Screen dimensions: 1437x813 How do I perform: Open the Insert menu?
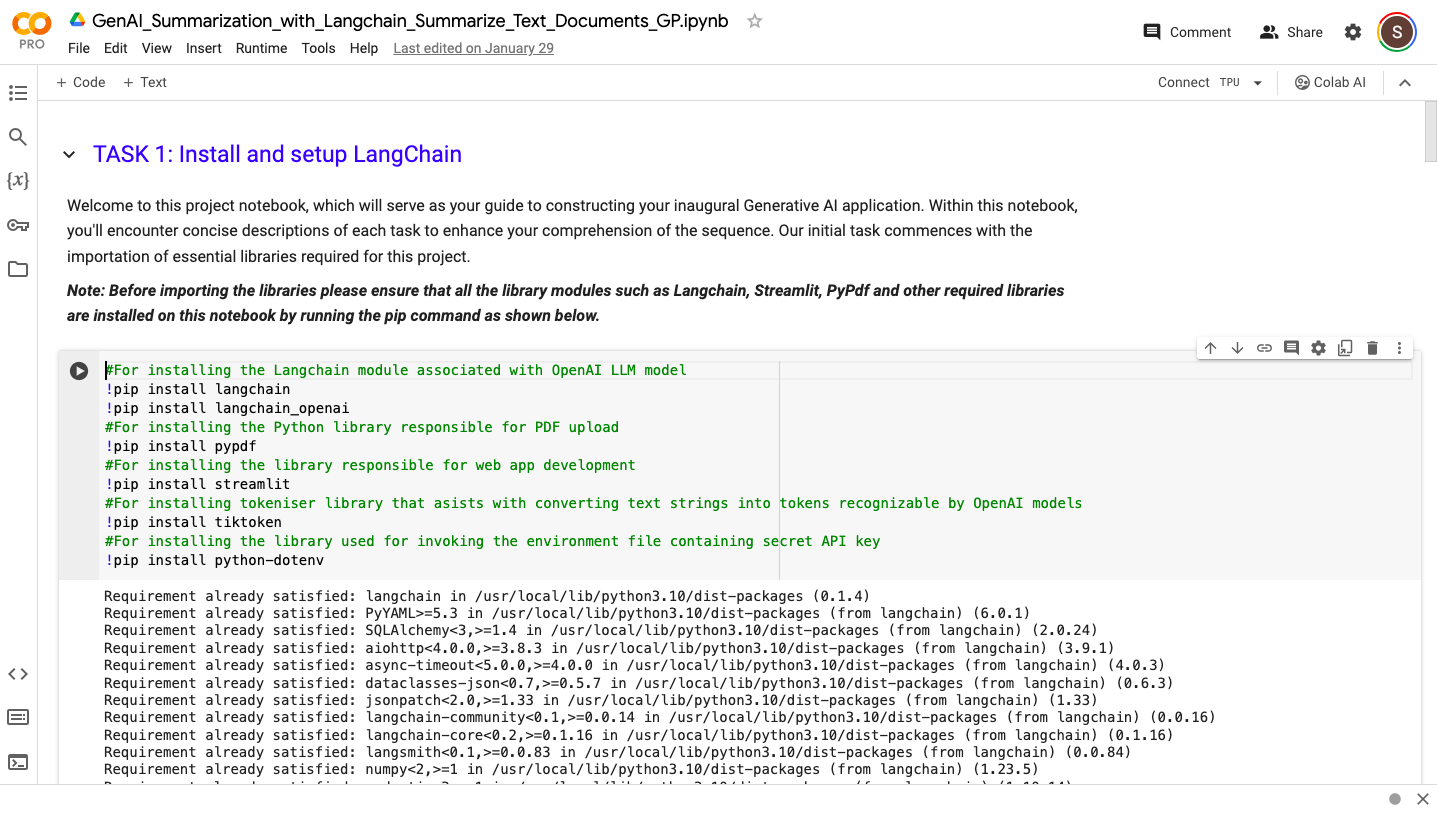tap(204, 48)
